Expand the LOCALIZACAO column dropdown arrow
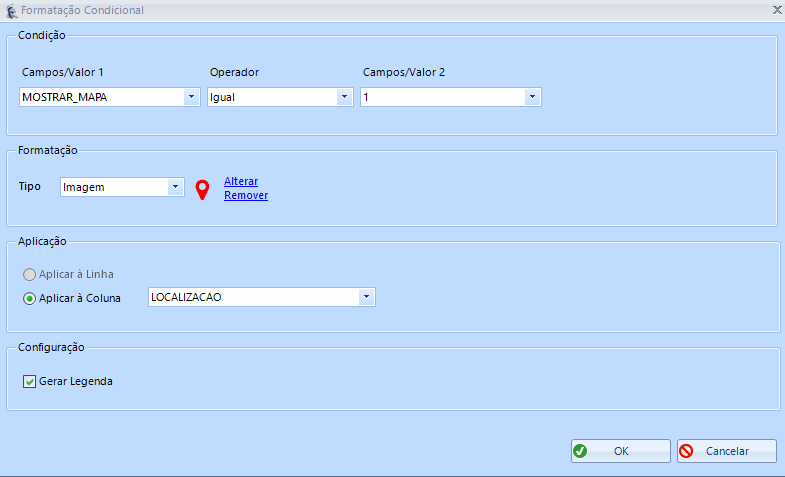 pyautogui.click(x=366, y=297)
